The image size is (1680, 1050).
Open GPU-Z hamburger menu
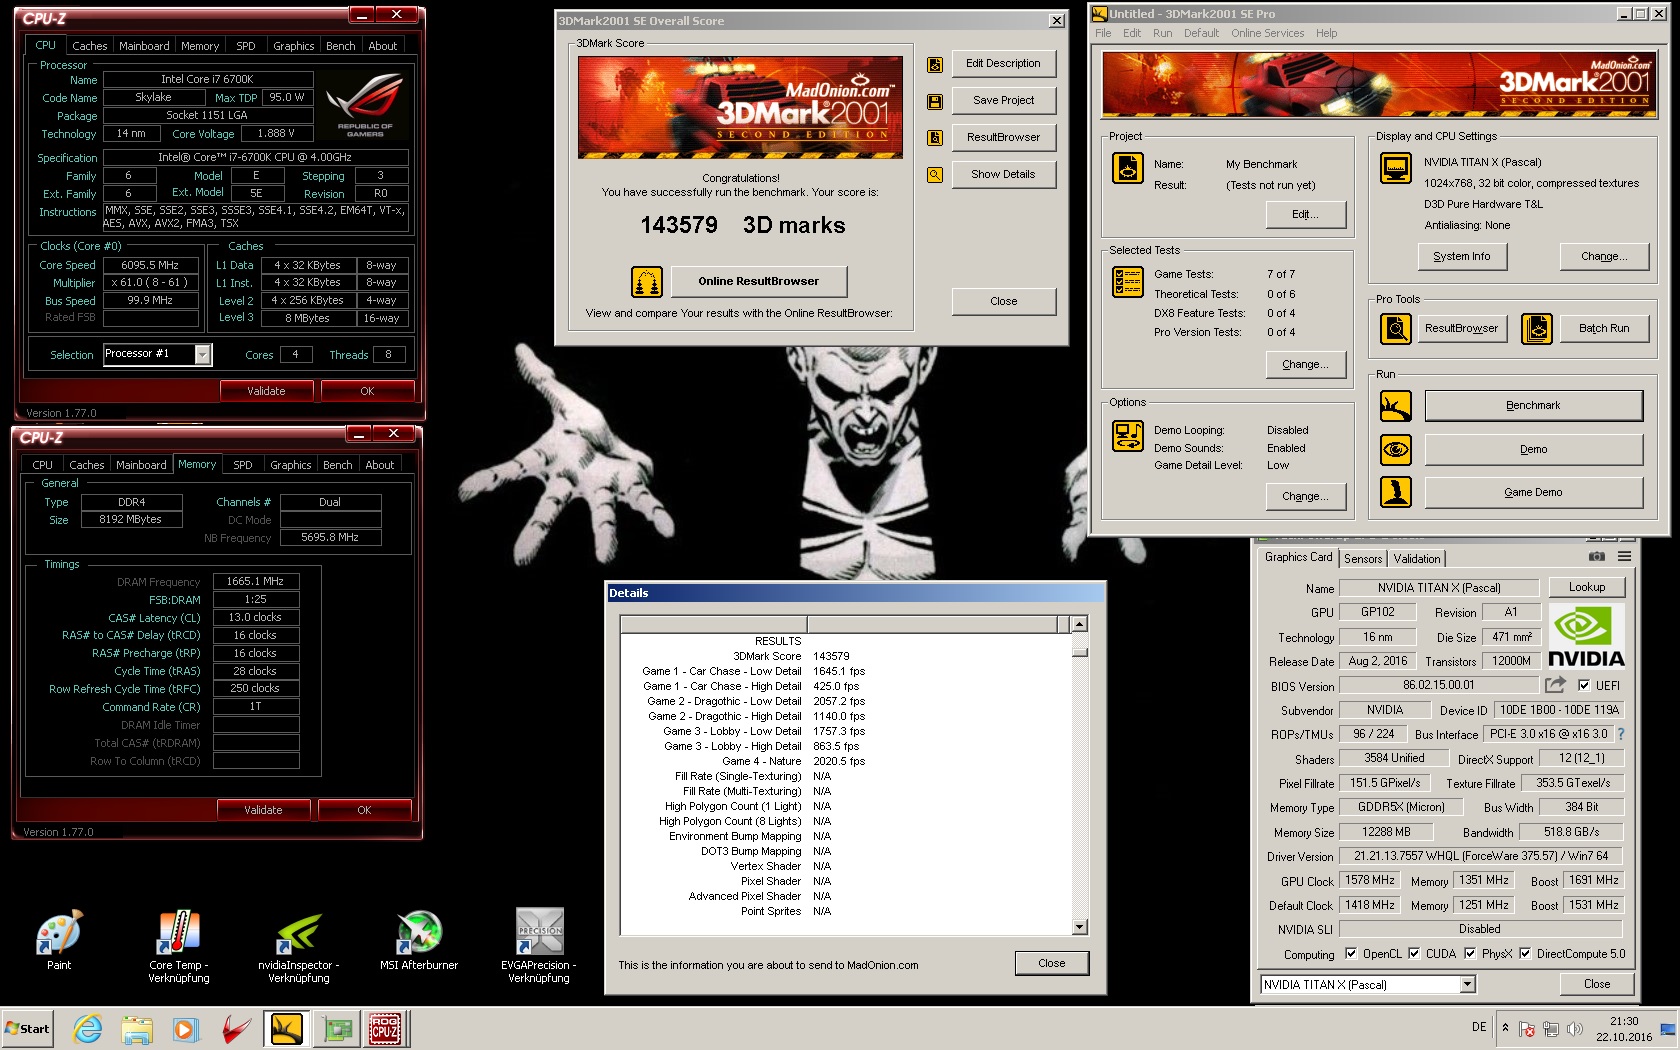tap(1625, 557)
